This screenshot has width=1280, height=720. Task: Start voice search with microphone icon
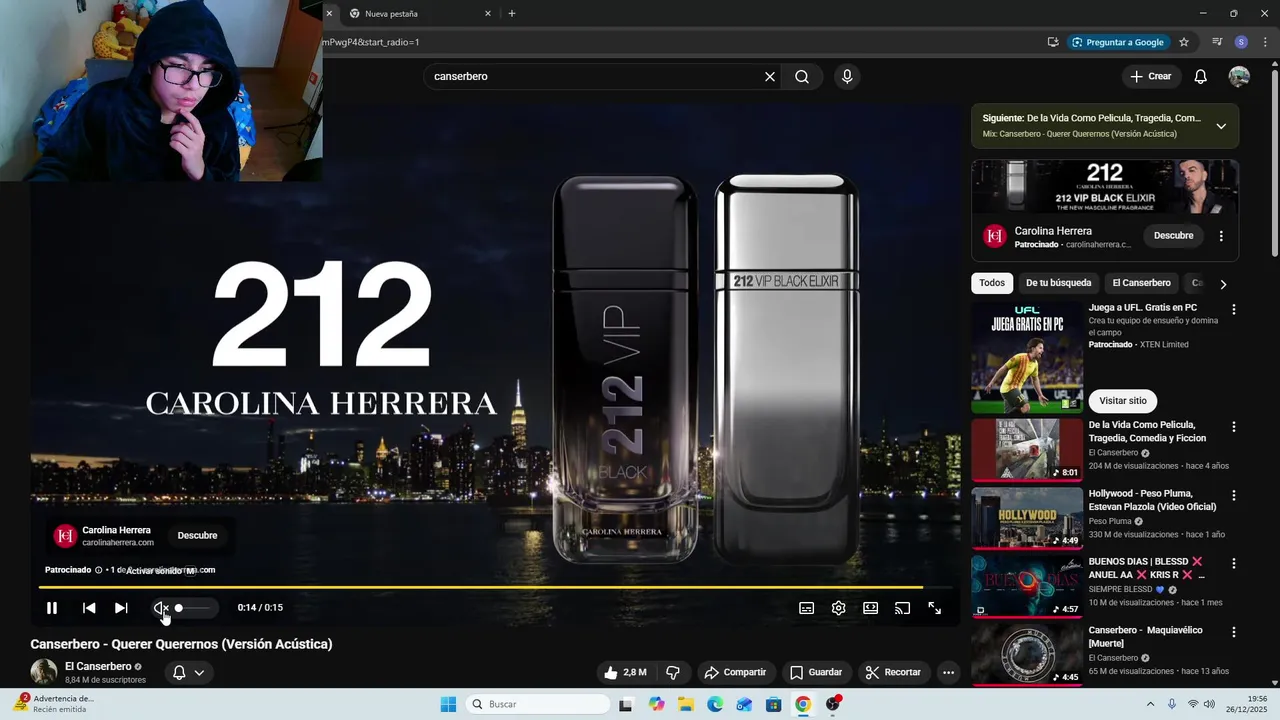[x=847, y=76]
